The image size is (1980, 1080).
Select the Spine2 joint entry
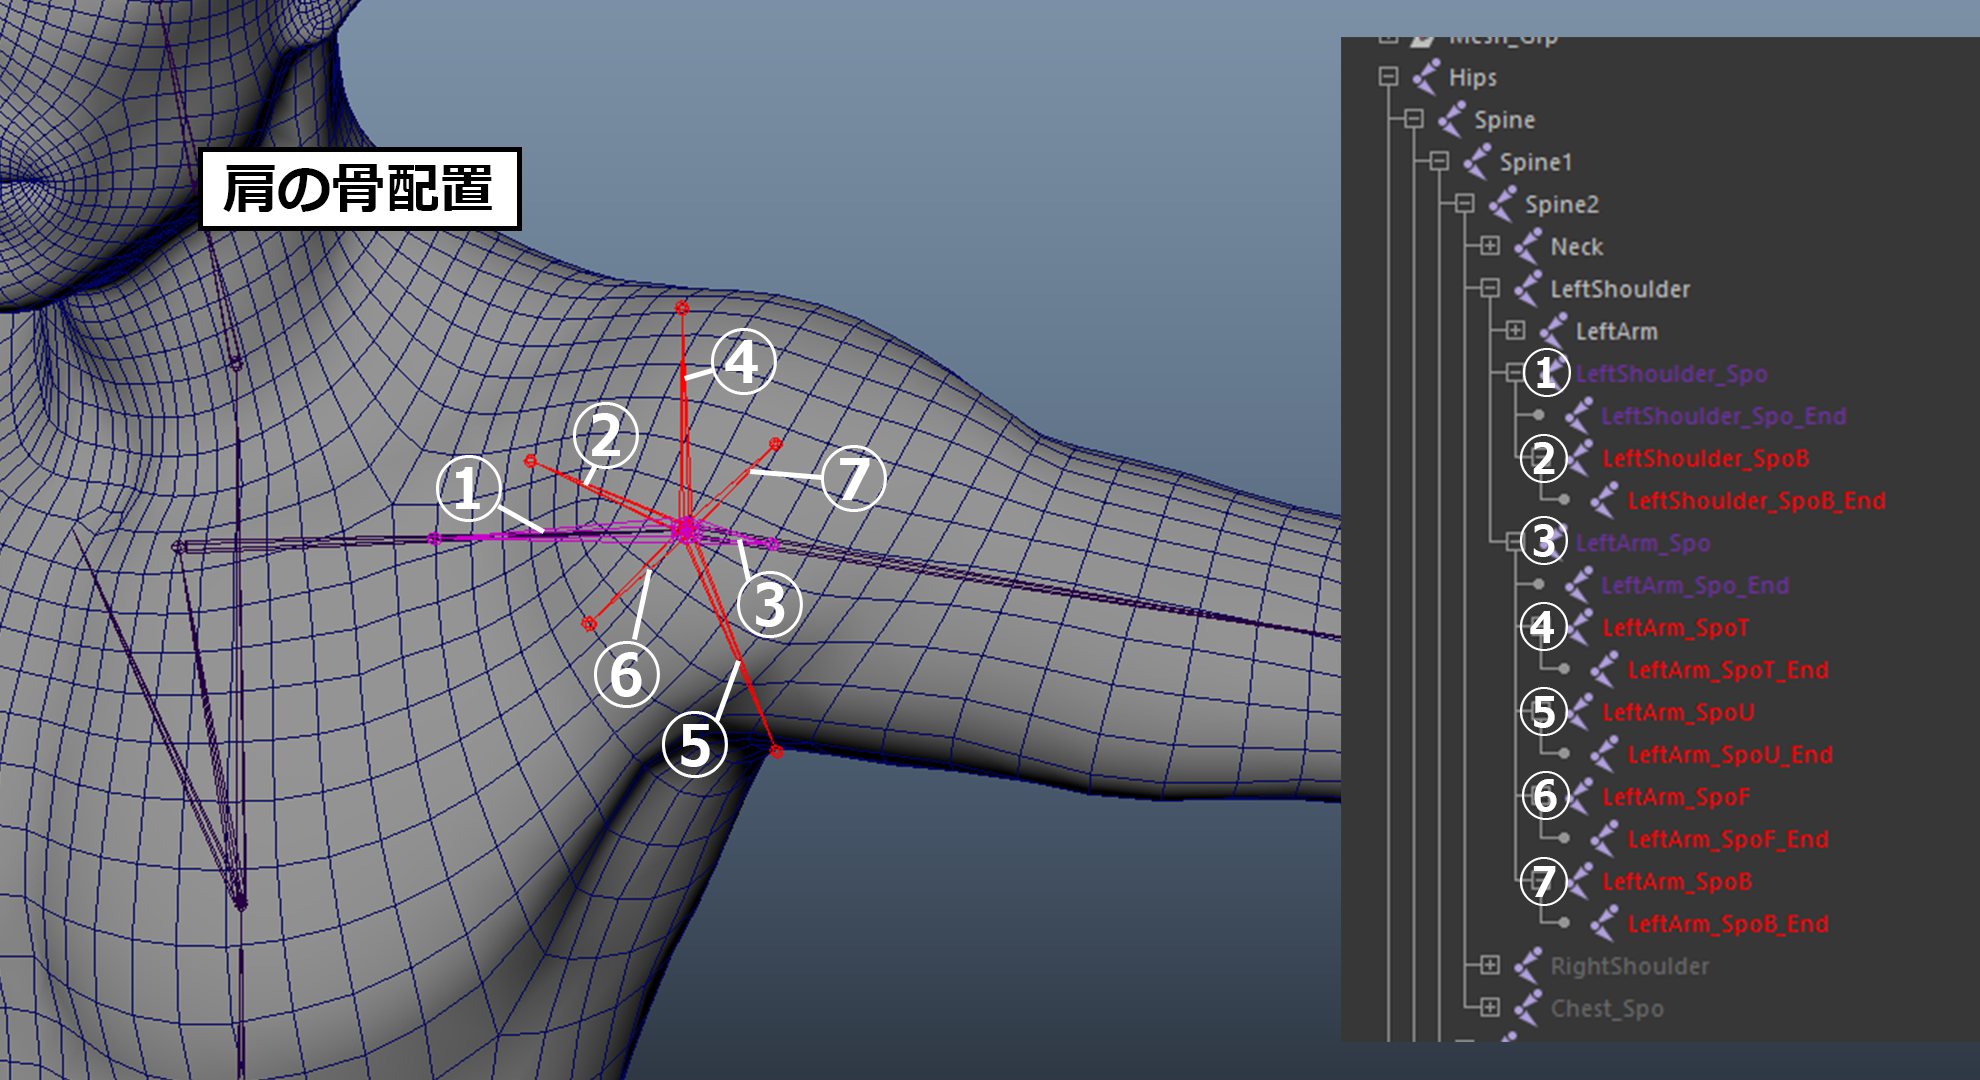click(1561, 205)
